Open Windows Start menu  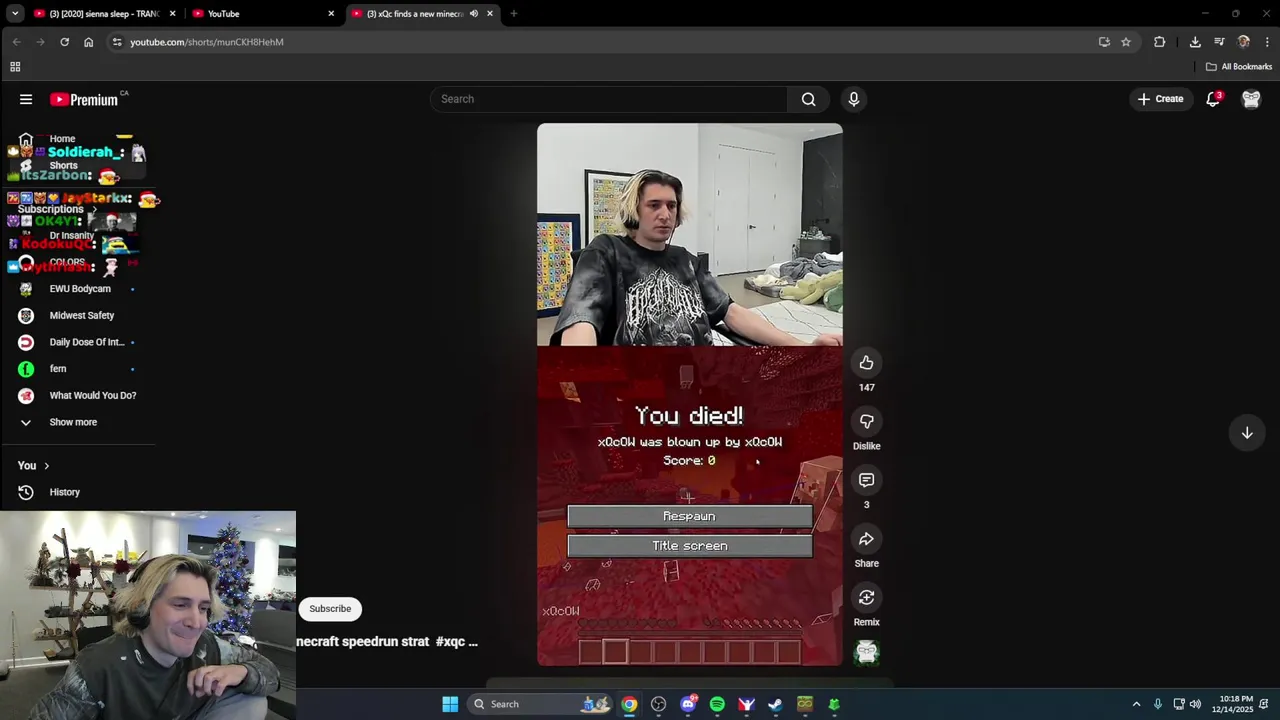click(x=450, y=704)
